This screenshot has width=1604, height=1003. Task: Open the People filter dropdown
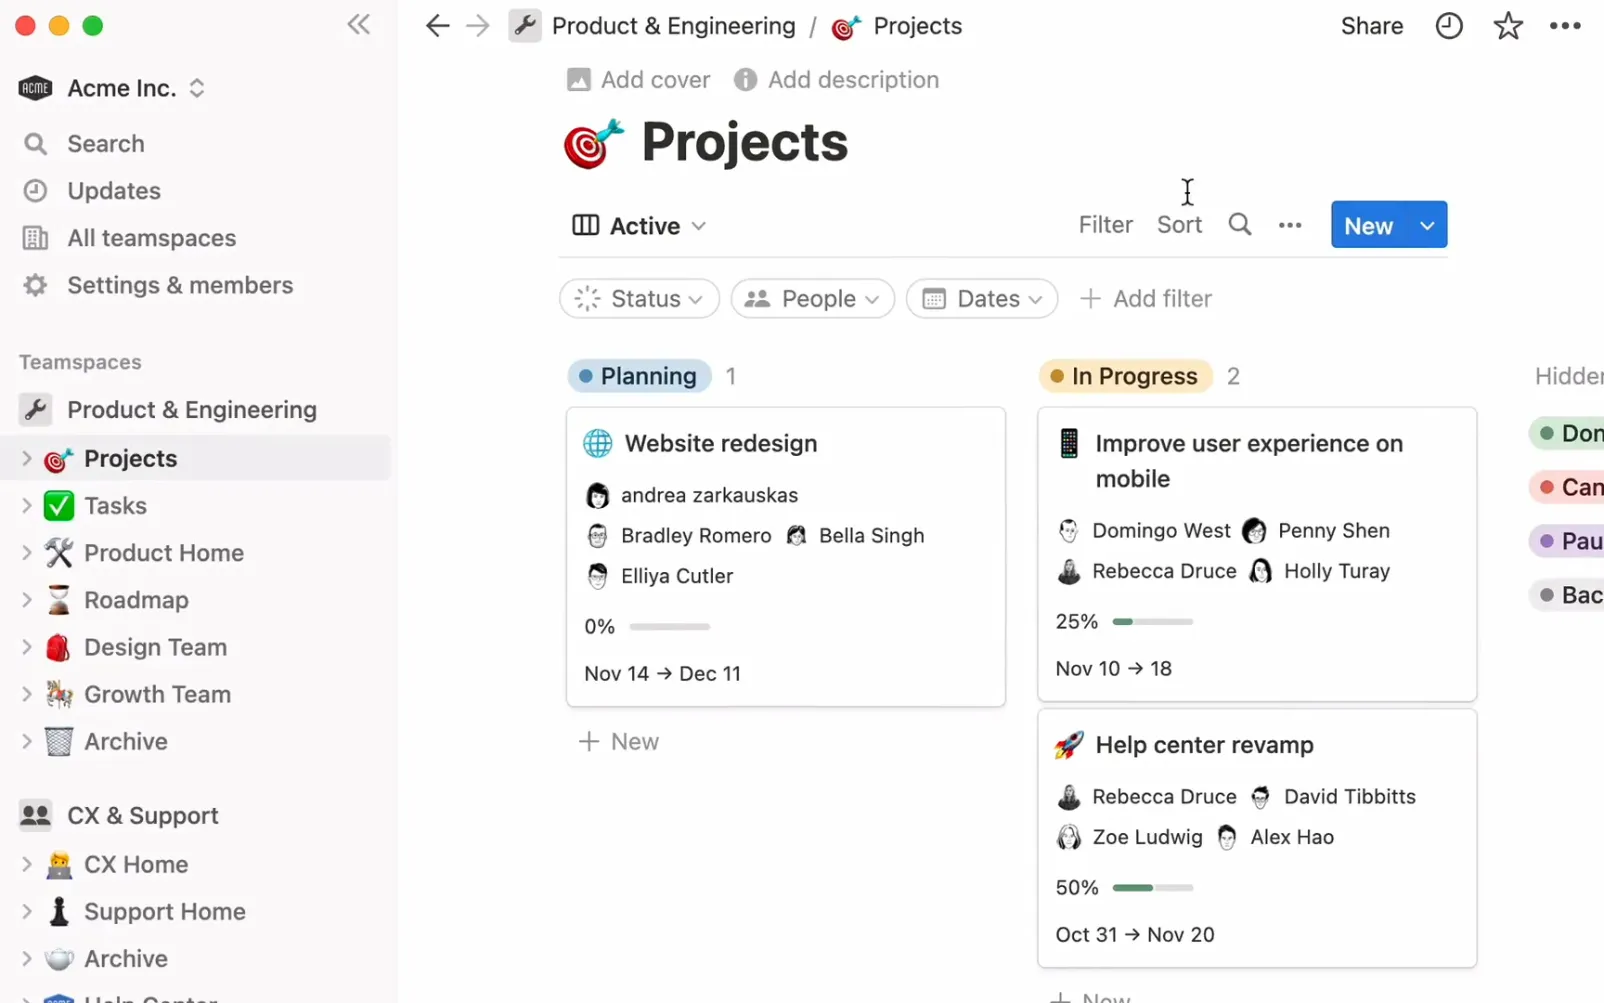pos(812,299)
